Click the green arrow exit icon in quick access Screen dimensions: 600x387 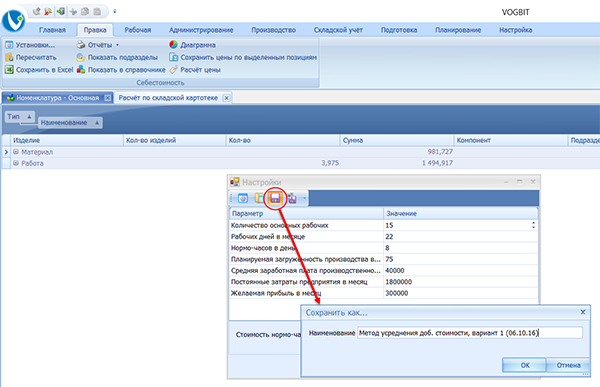[60, 11]
